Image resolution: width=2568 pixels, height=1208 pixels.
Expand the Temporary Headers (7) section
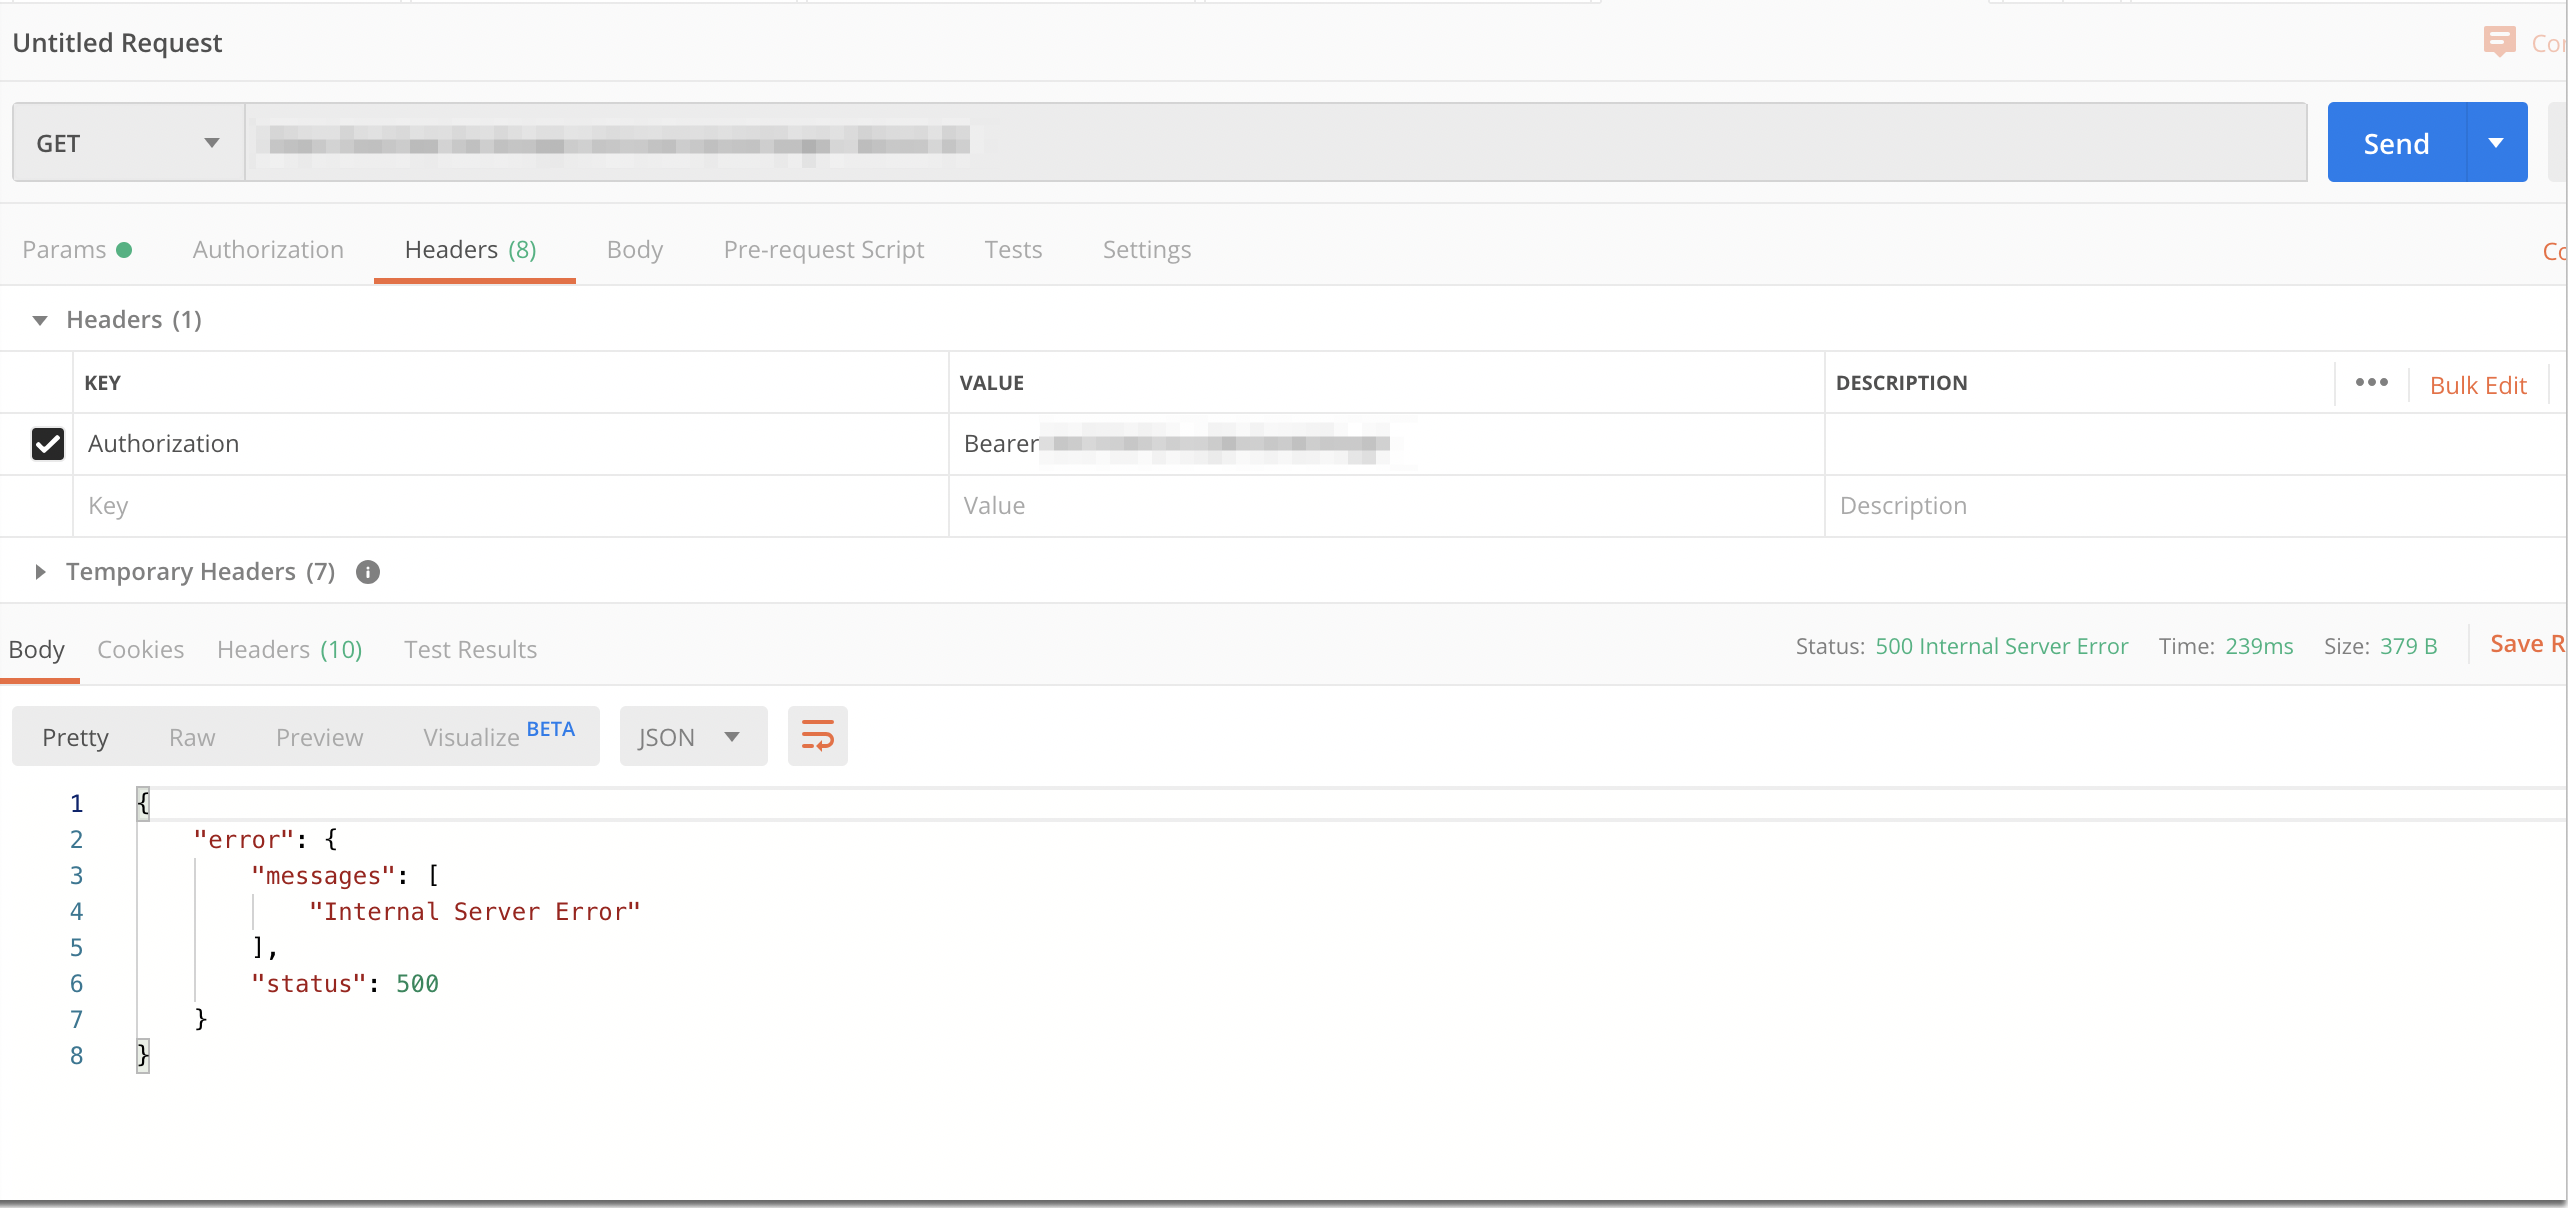tap(40, 572)
